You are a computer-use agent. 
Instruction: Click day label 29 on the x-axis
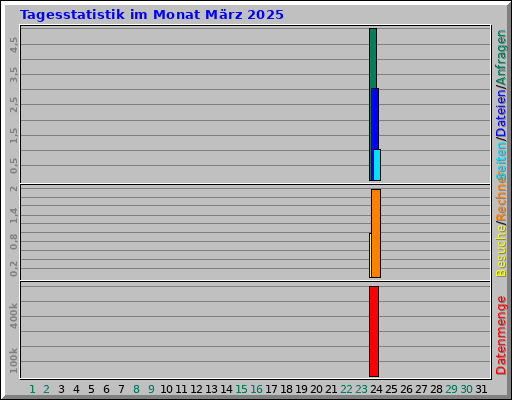[x=451, y=389]
